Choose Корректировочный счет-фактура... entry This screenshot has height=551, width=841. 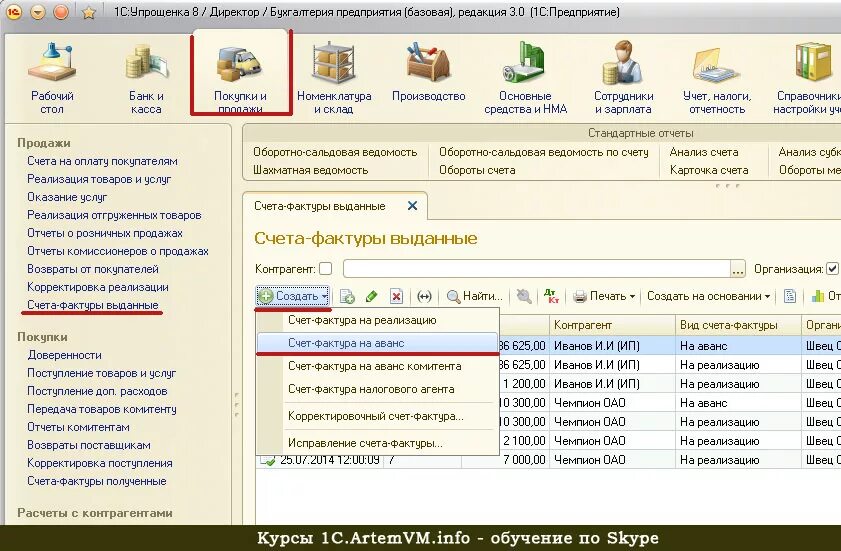pyautogui.click(x=378, y=416)
